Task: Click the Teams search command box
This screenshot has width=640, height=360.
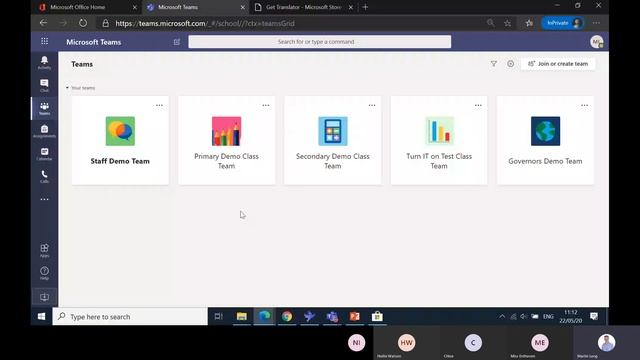Action: [320, 42]
